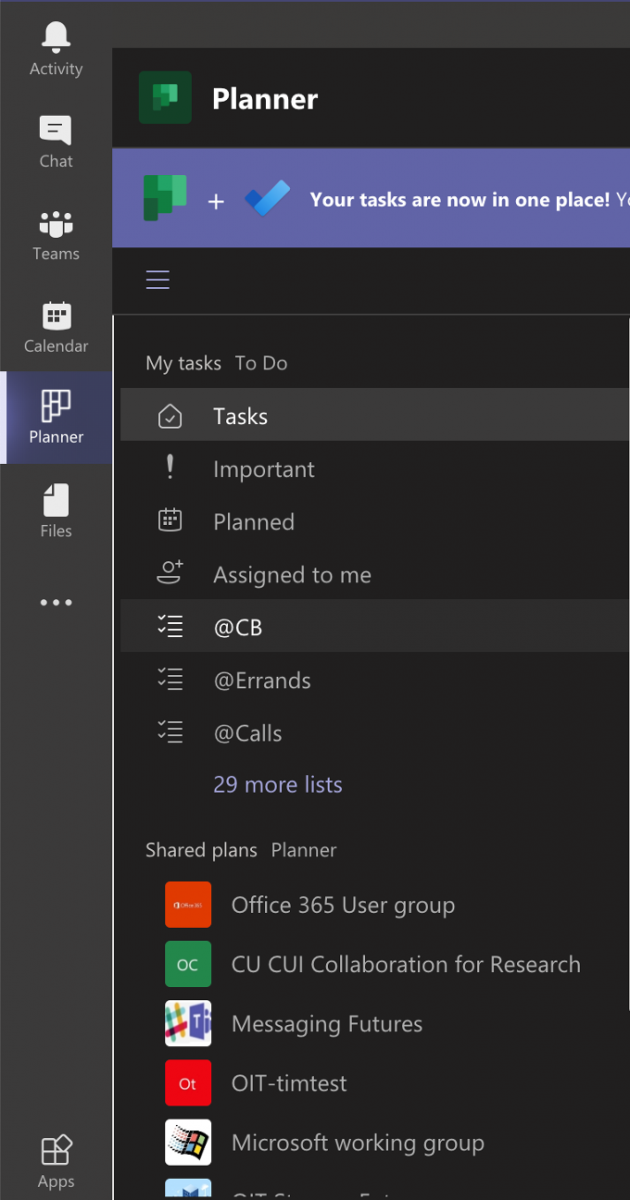Open the Important list
The image size is (630, 1200).
(x=375, y=469)
